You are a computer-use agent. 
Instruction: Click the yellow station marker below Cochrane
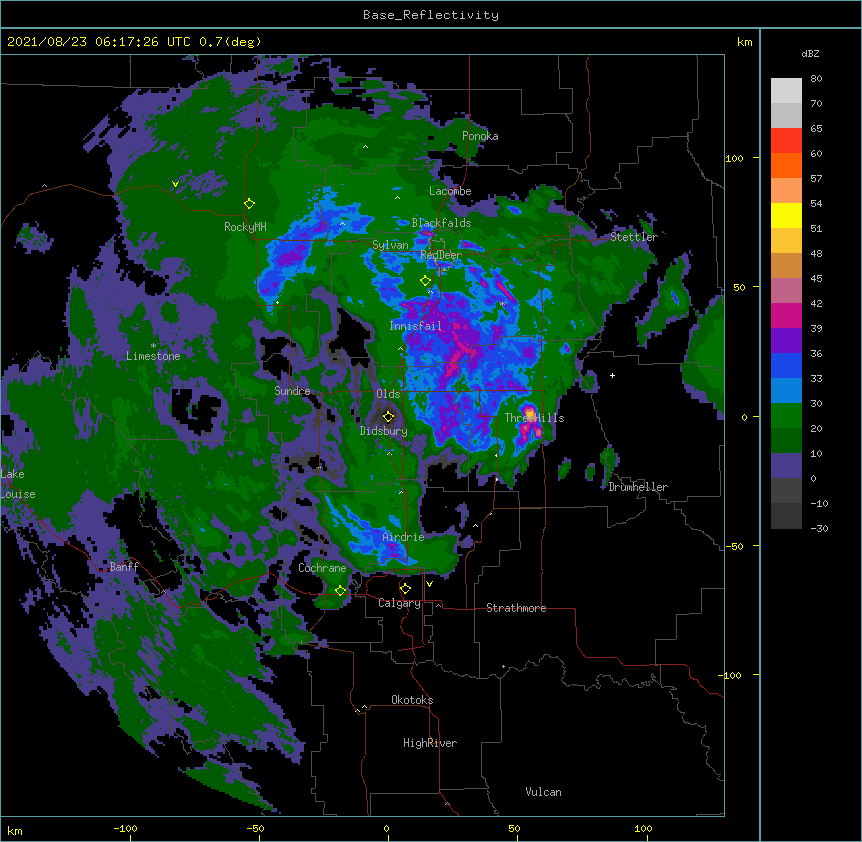point(340,590)
